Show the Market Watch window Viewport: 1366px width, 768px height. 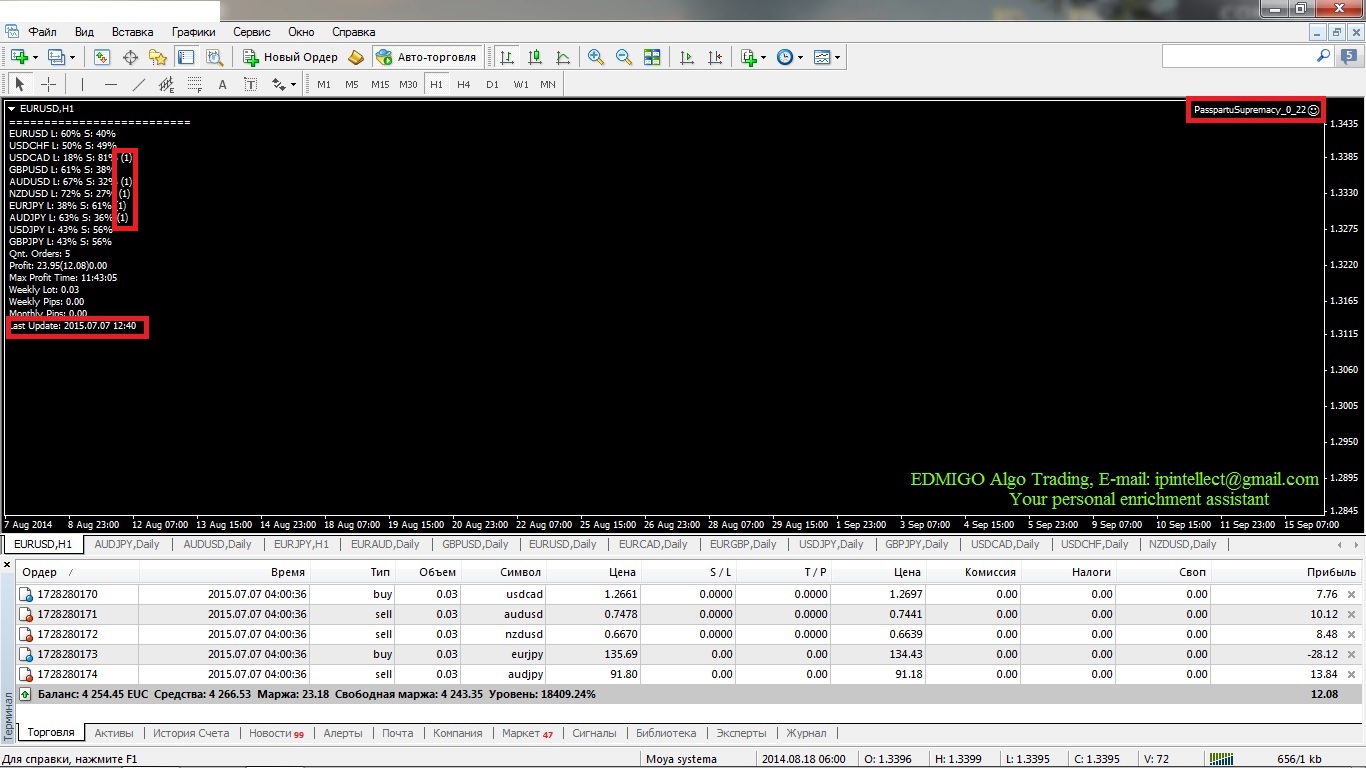[x=102, y=57]
